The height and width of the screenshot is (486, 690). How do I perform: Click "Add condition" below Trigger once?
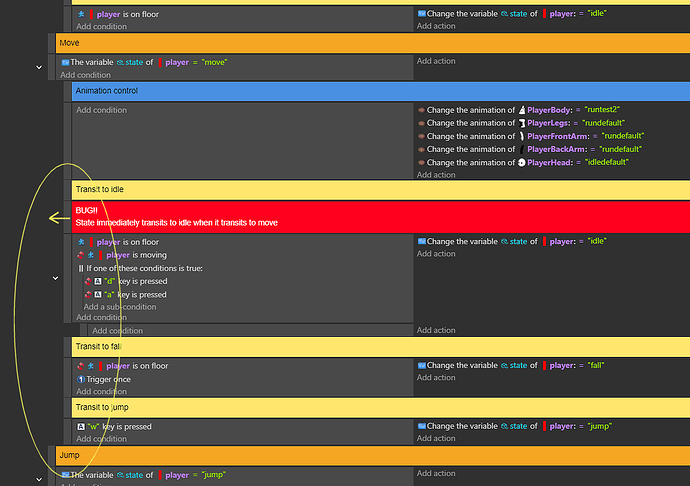tap(101, 392)
